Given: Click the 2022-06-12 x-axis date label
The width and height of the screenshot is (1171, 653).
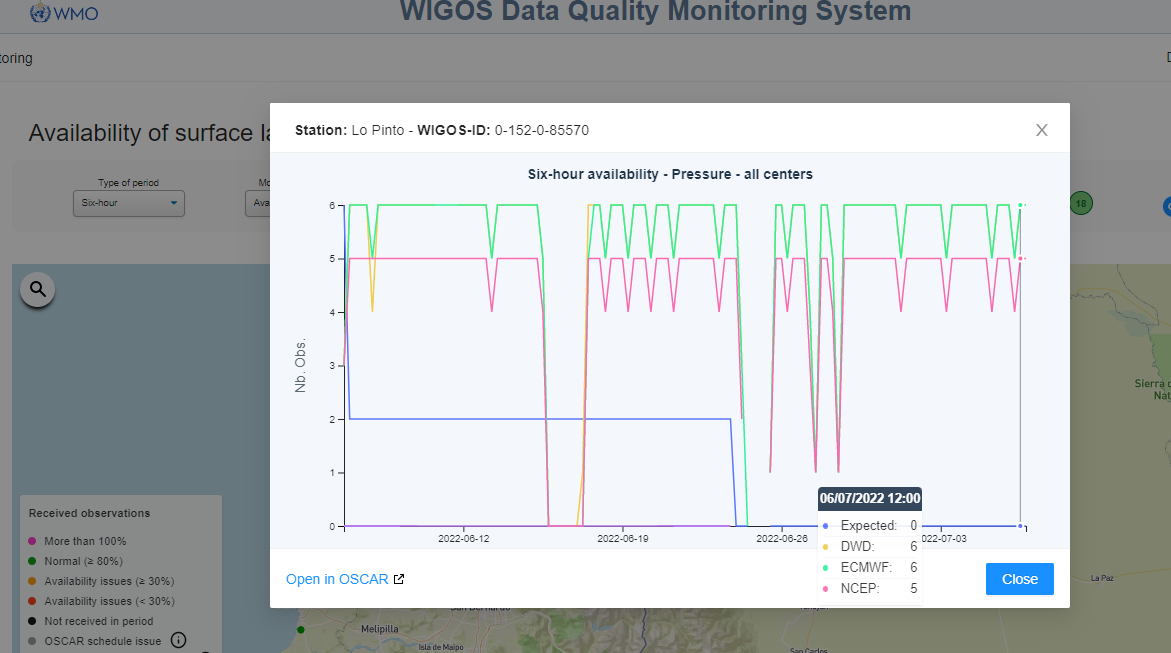Looking at the screenshot, I should pos(464,539).
